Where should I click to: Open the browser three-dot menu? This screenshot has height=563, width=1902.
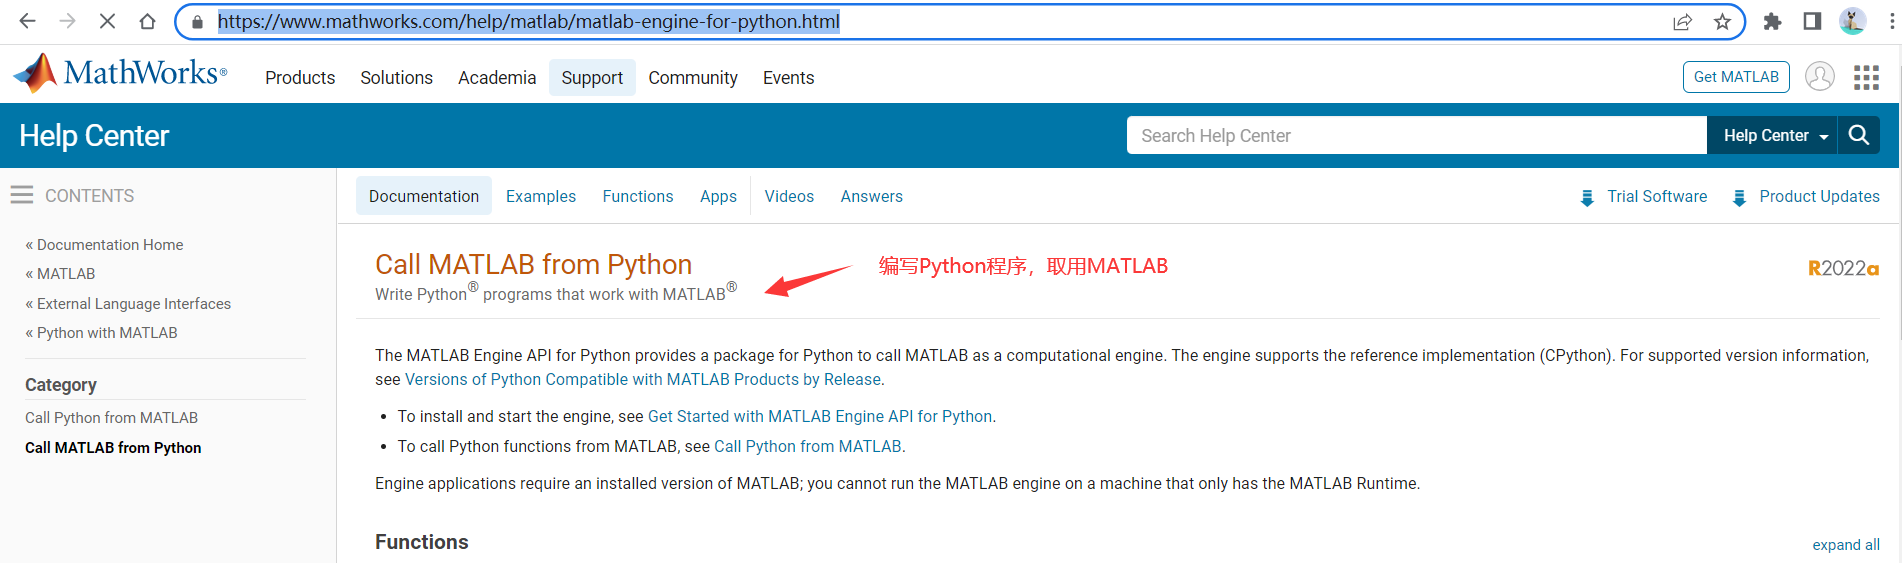click(x=1892, y=21)
